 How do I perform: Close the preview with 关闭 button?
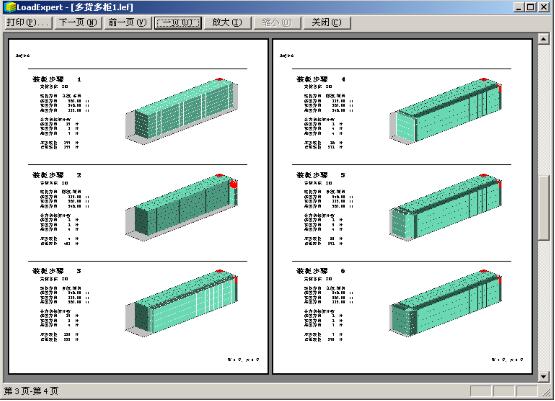click(x=327, y=23)
